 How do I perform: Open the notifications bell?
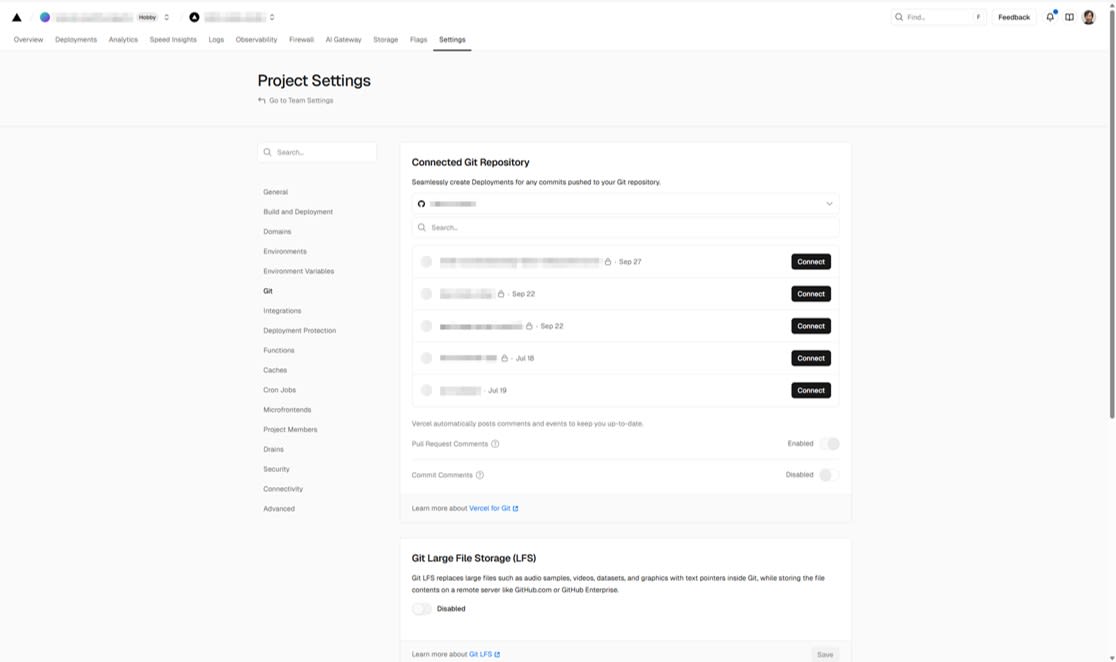[x=1047, y=16]
